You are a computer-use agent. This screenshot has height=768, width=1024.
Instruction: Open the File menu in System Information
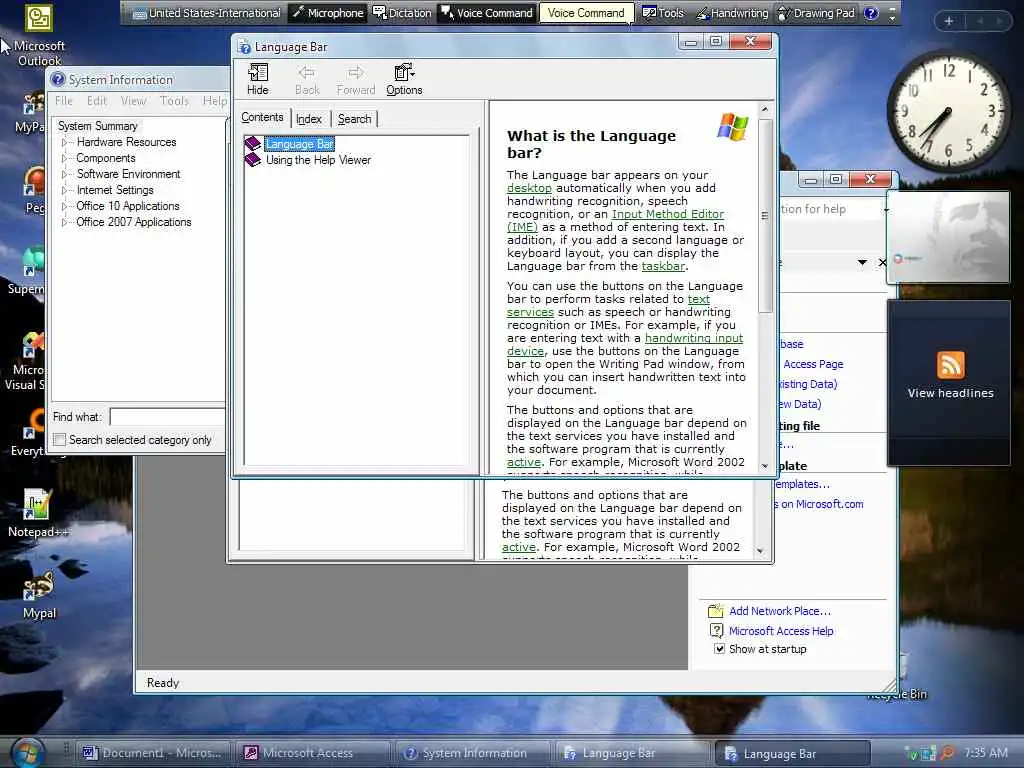(63, 101)
